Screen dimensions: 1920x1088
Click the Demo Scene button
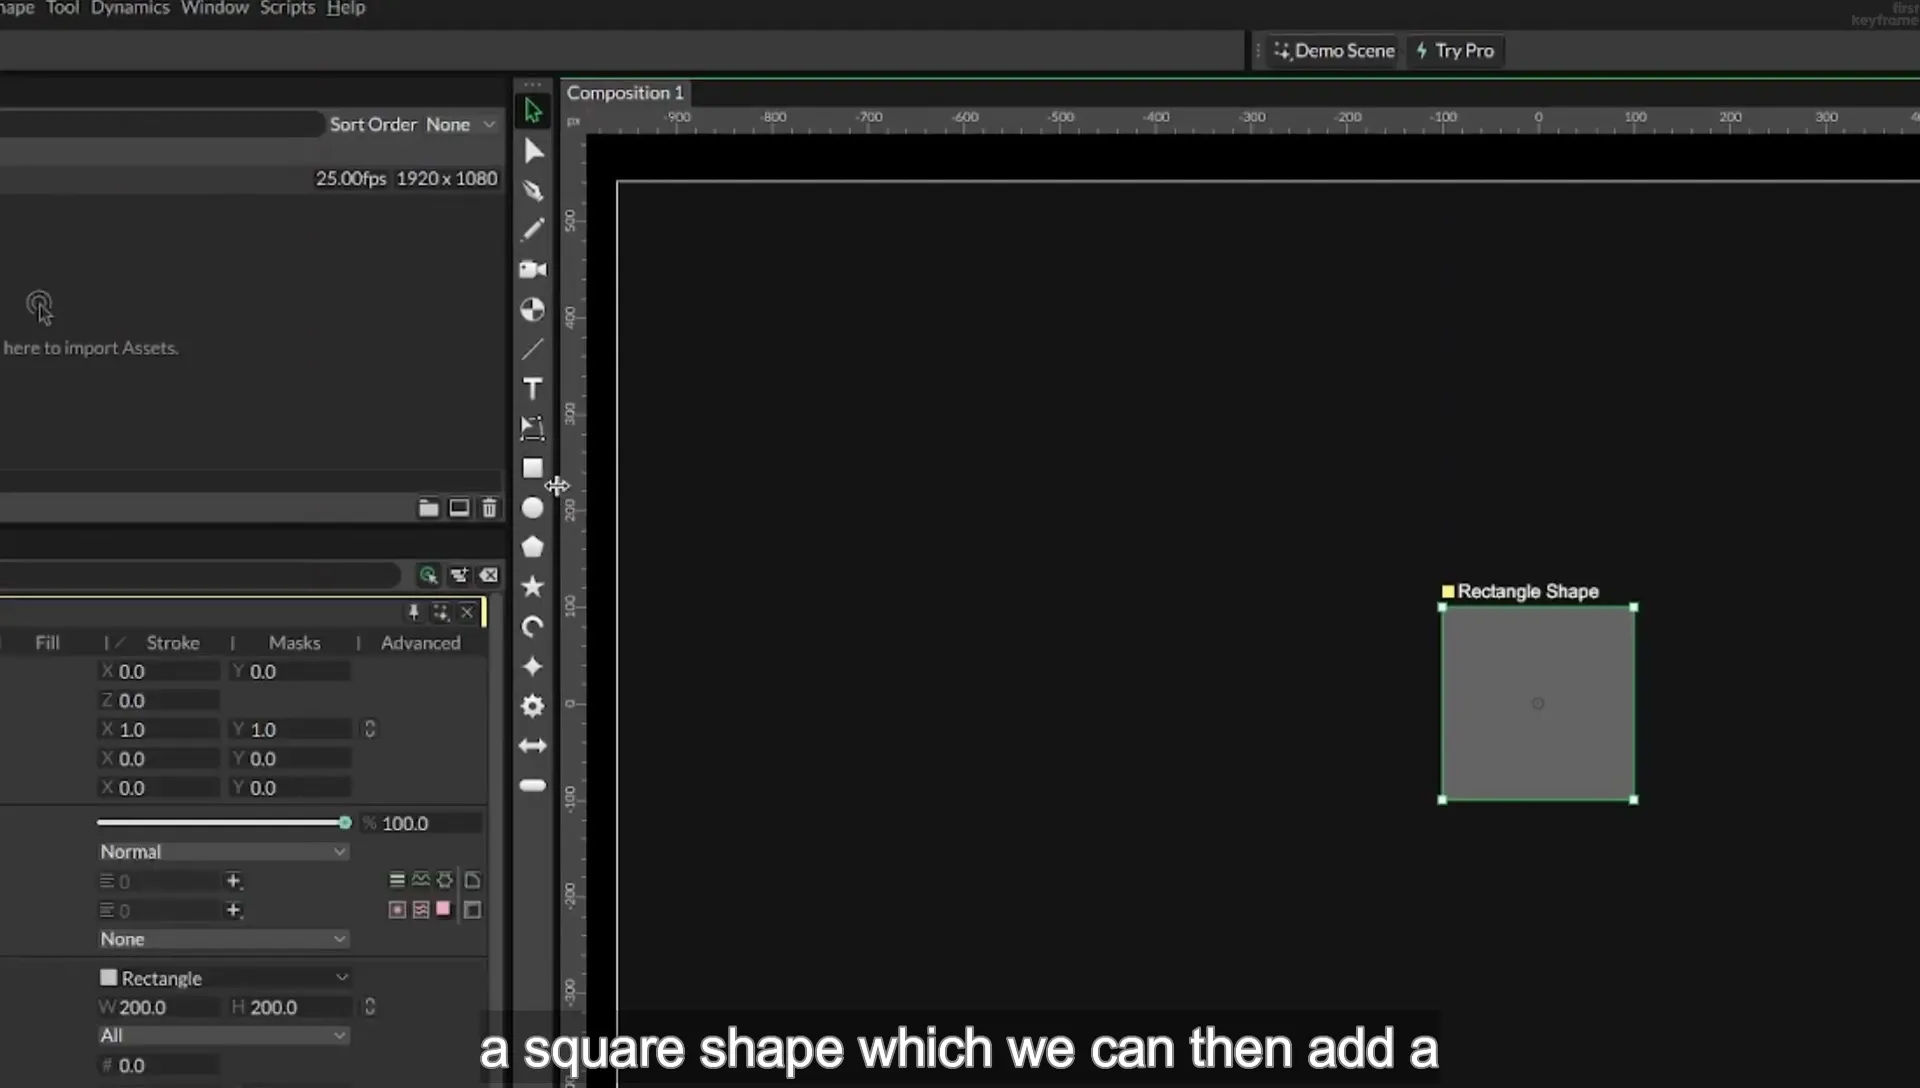pyautogui.click(x=1334, y=51)
